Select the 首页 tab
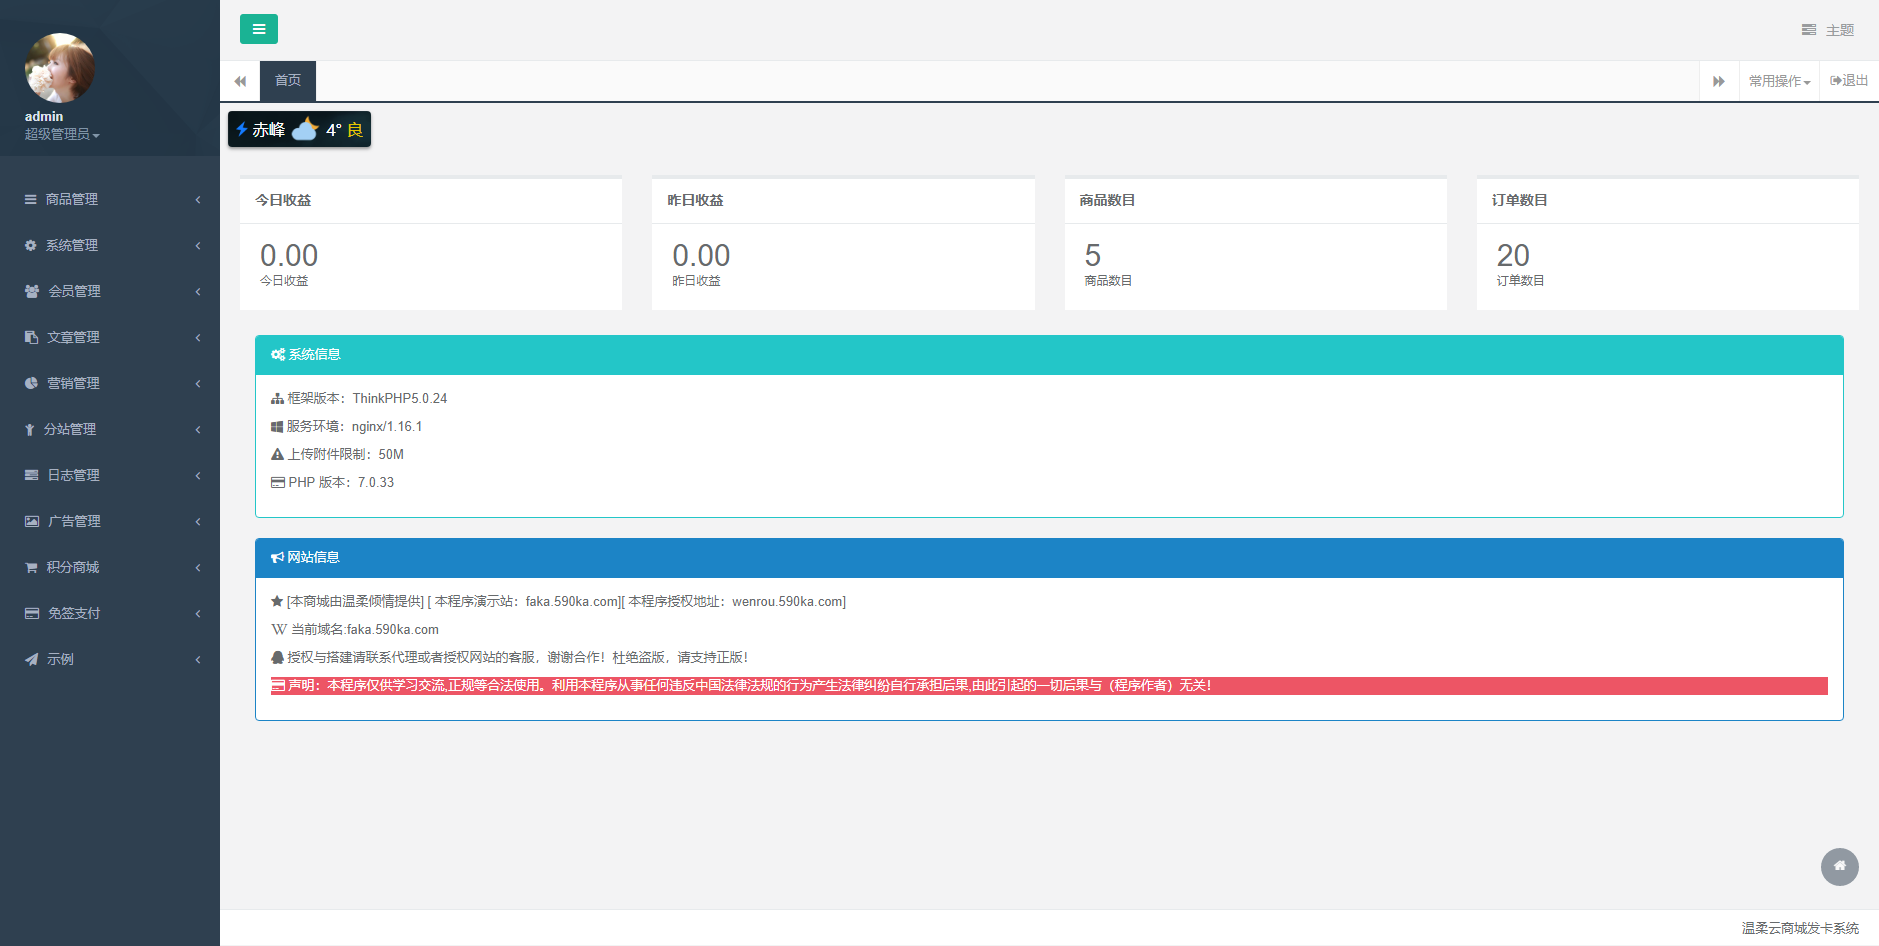 [288, 81]
